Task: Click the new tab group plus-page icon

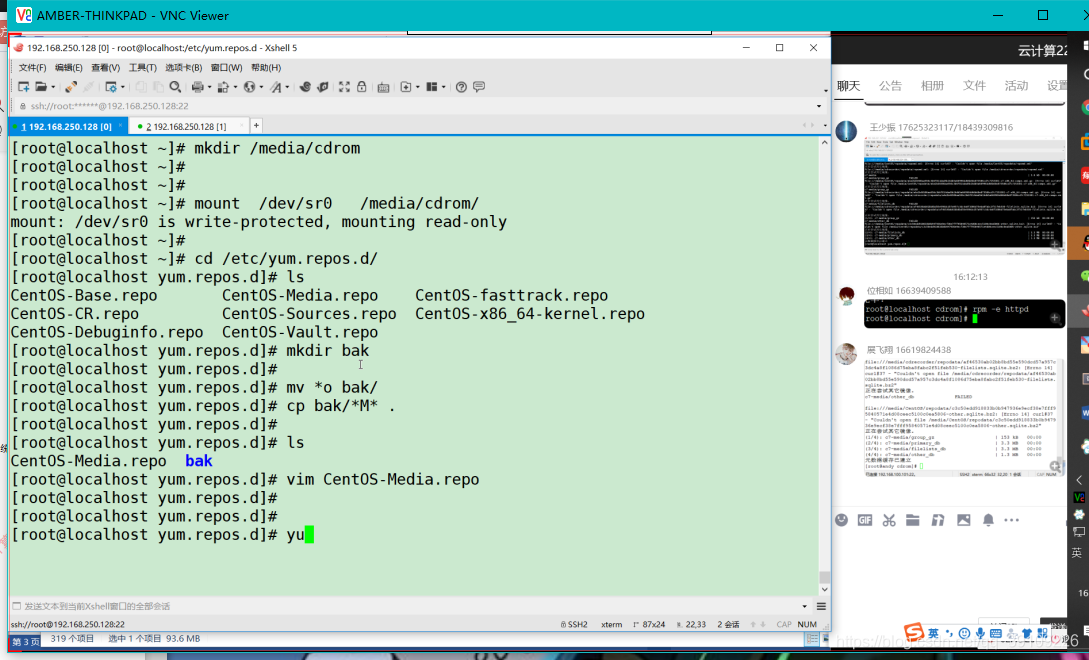Action: point(406,87)
